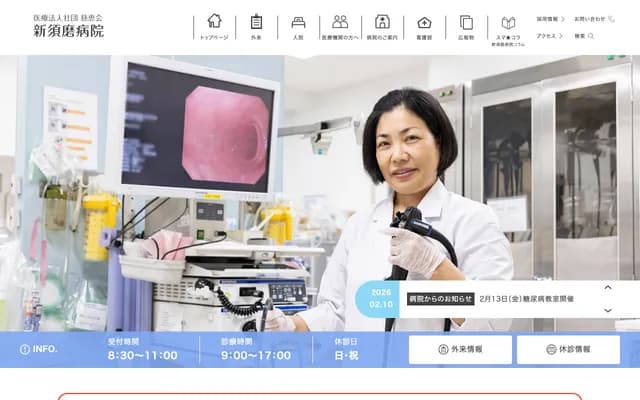This screenshot has width=640, height=400.
Task: Click the 病院からのお知らせ label
Action: (x=440, y=299)
